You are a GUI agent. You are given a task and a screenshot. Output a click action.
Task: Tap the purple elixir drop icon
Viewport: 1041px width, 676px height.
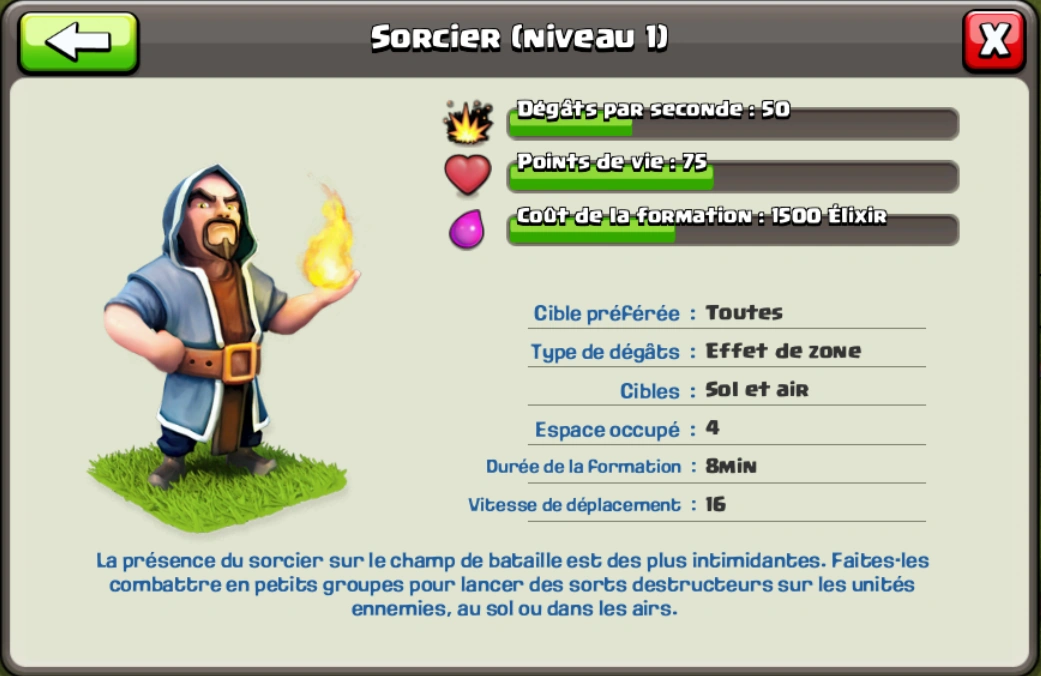pos(467,228)
